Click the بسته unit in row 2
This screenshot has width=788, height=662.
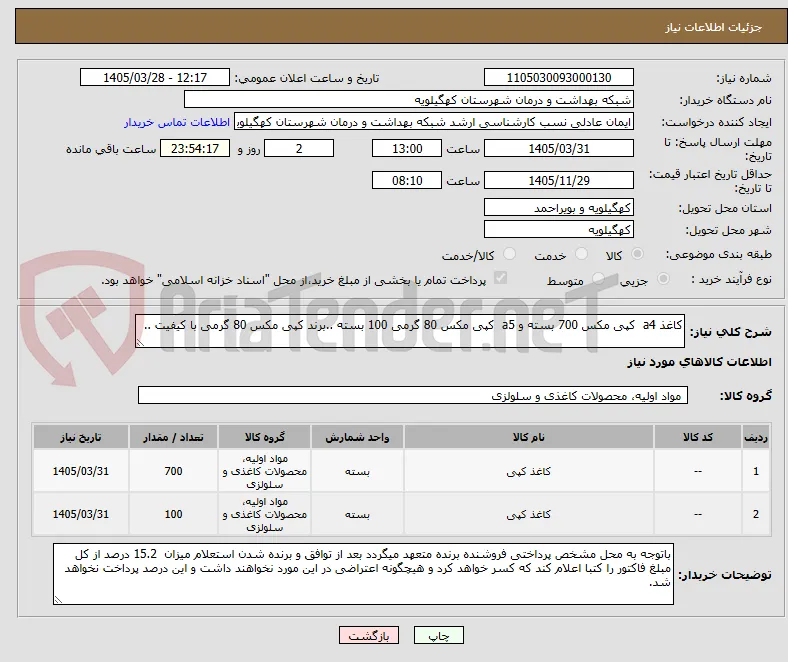[x=357, y=515]
